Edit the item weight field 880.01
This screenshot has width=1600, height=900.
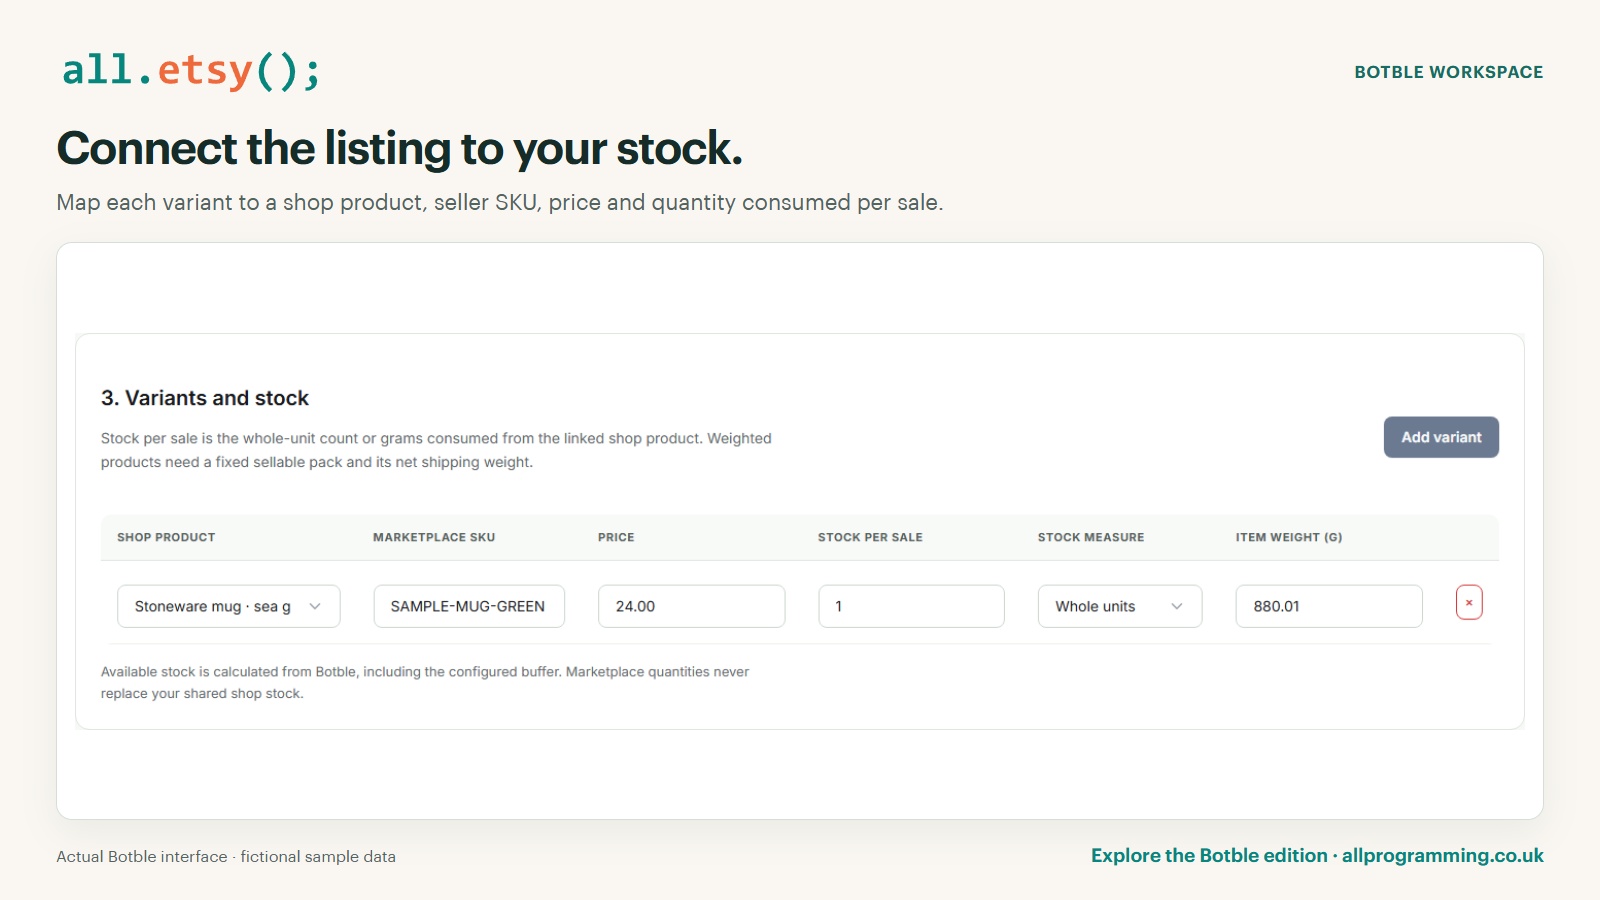[x=1329, y=606]
